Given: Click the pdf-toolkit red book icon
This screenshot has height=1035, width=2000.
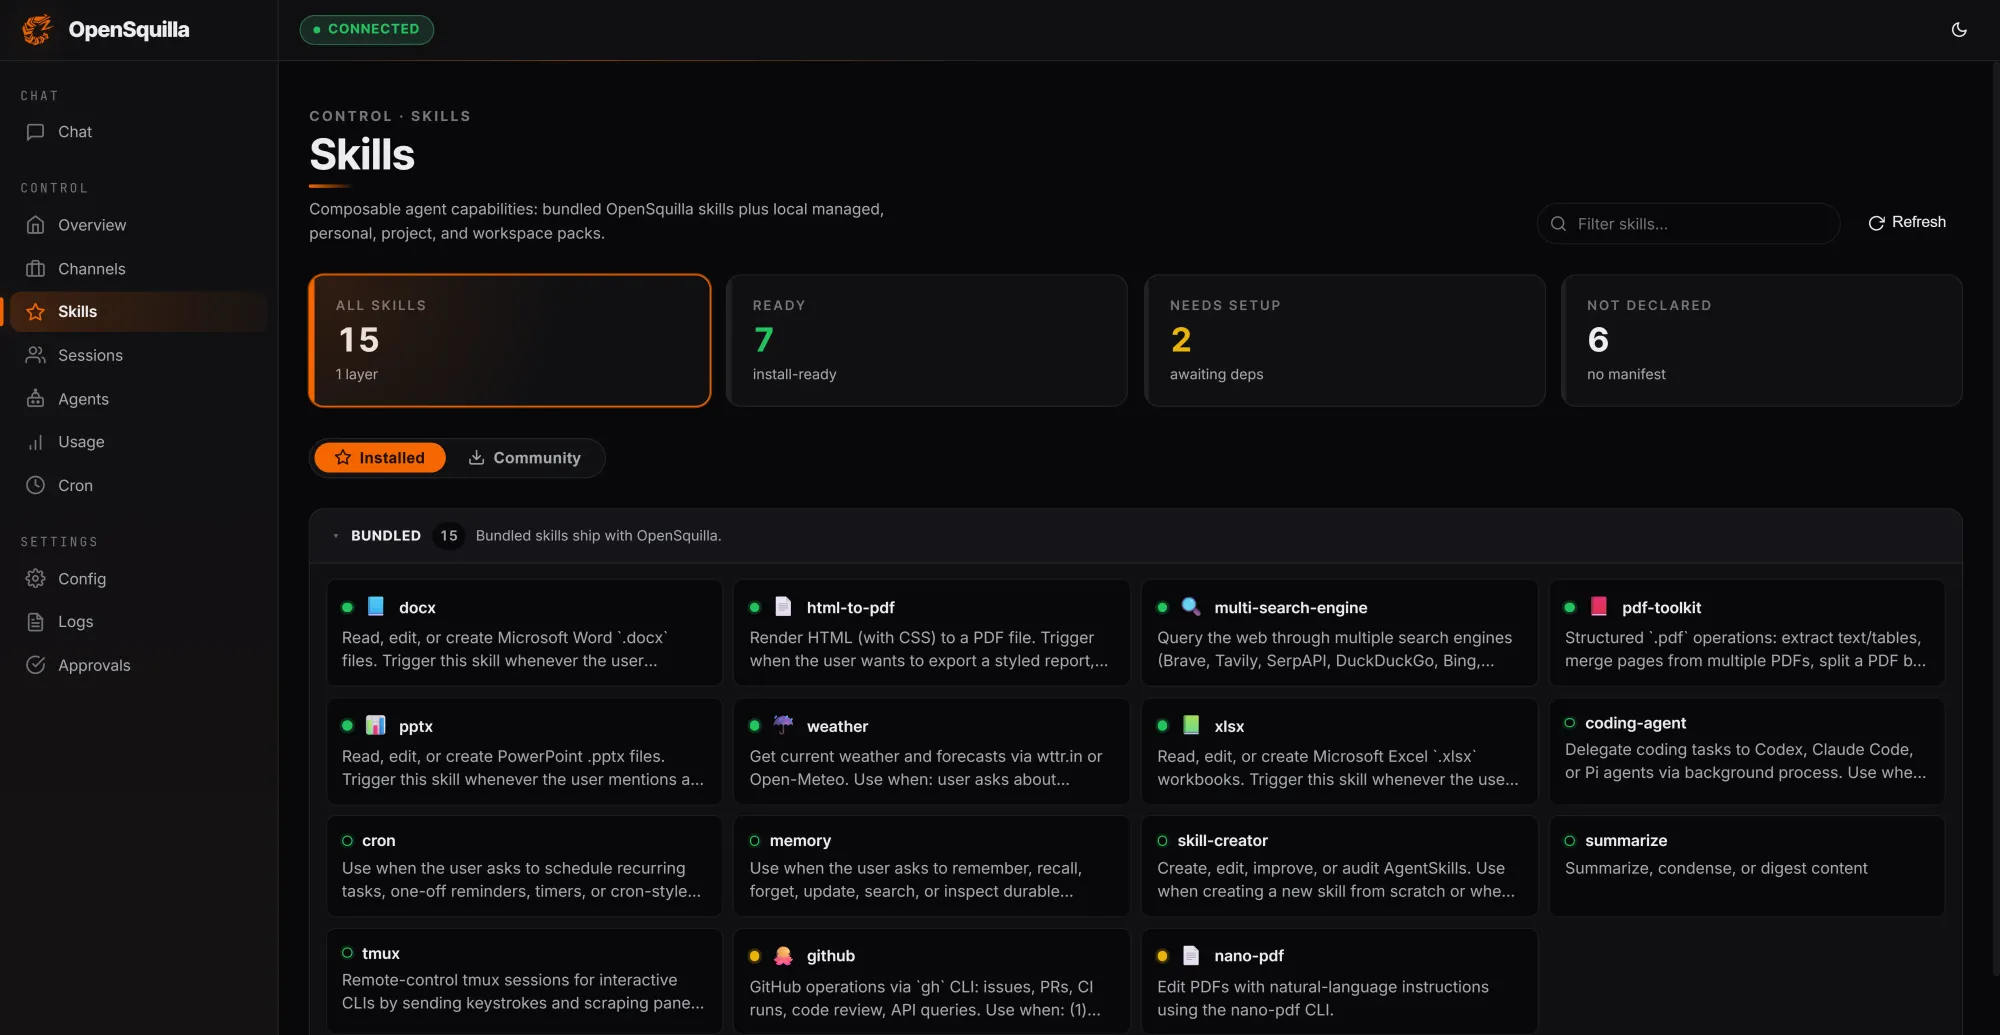Looking at the screenshot, I should pos(1599,607).
